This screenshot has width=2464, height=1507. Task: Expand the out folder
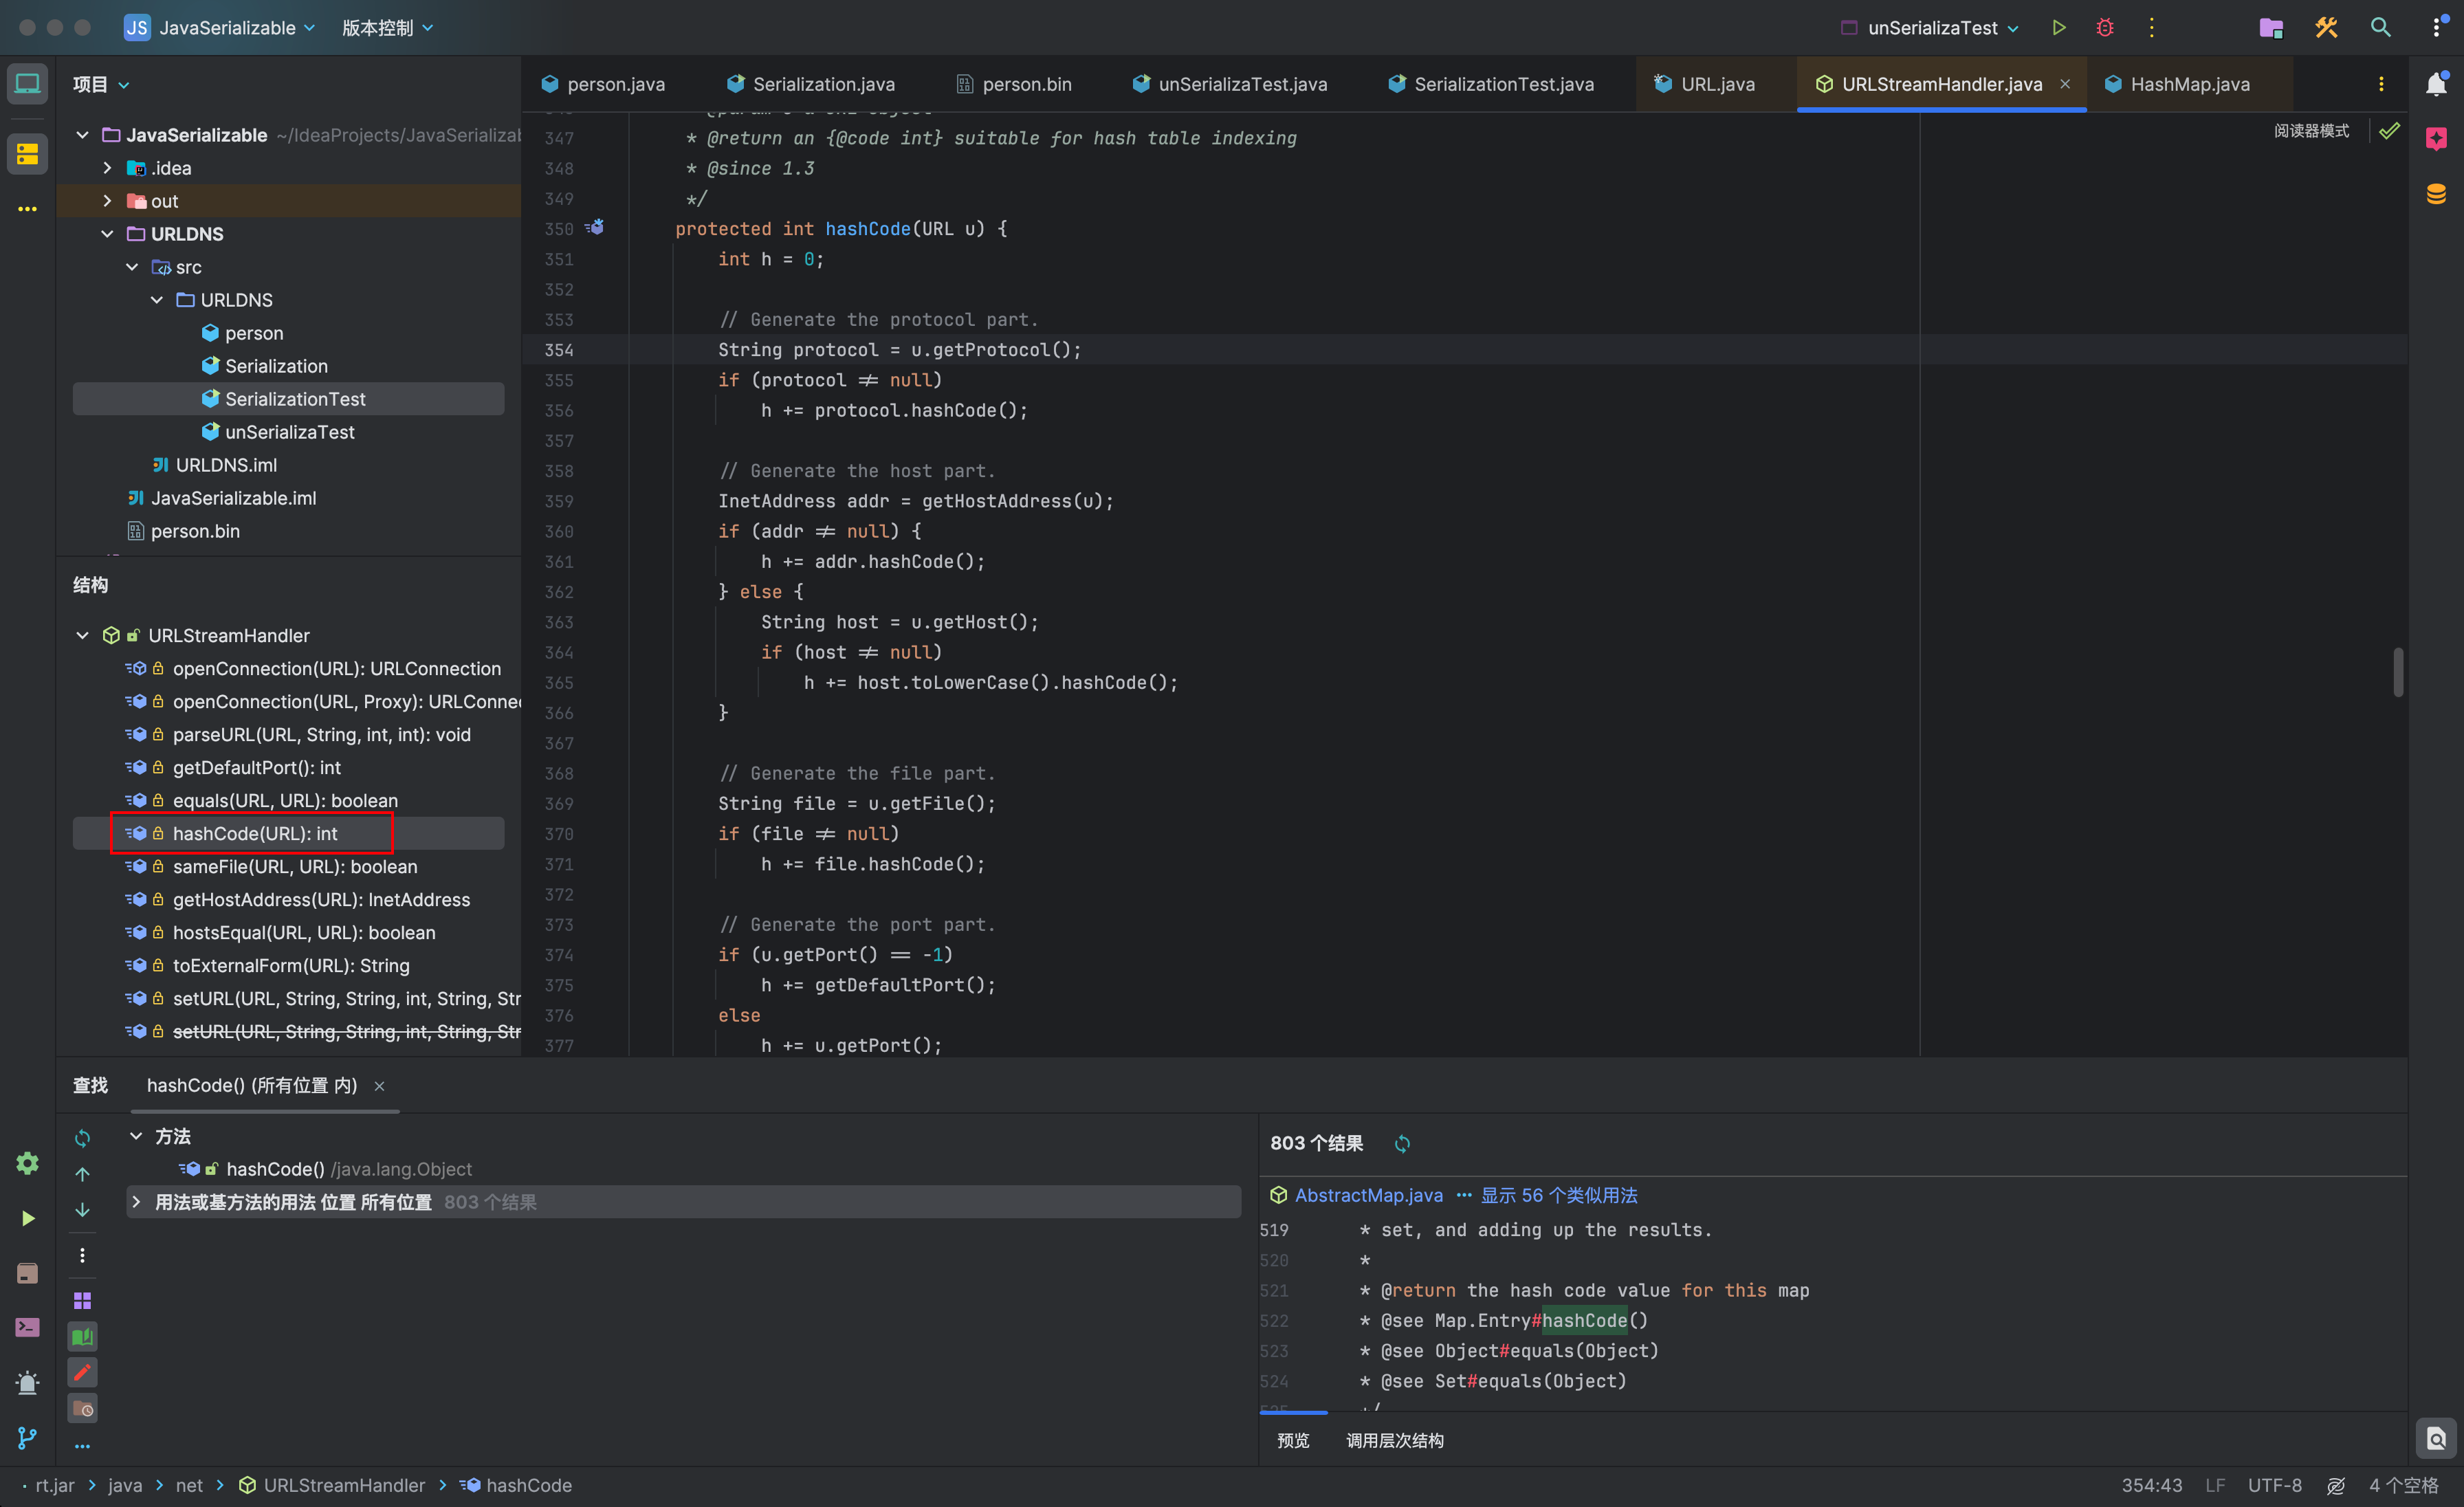pyautogui.click(x=107, y=201)
